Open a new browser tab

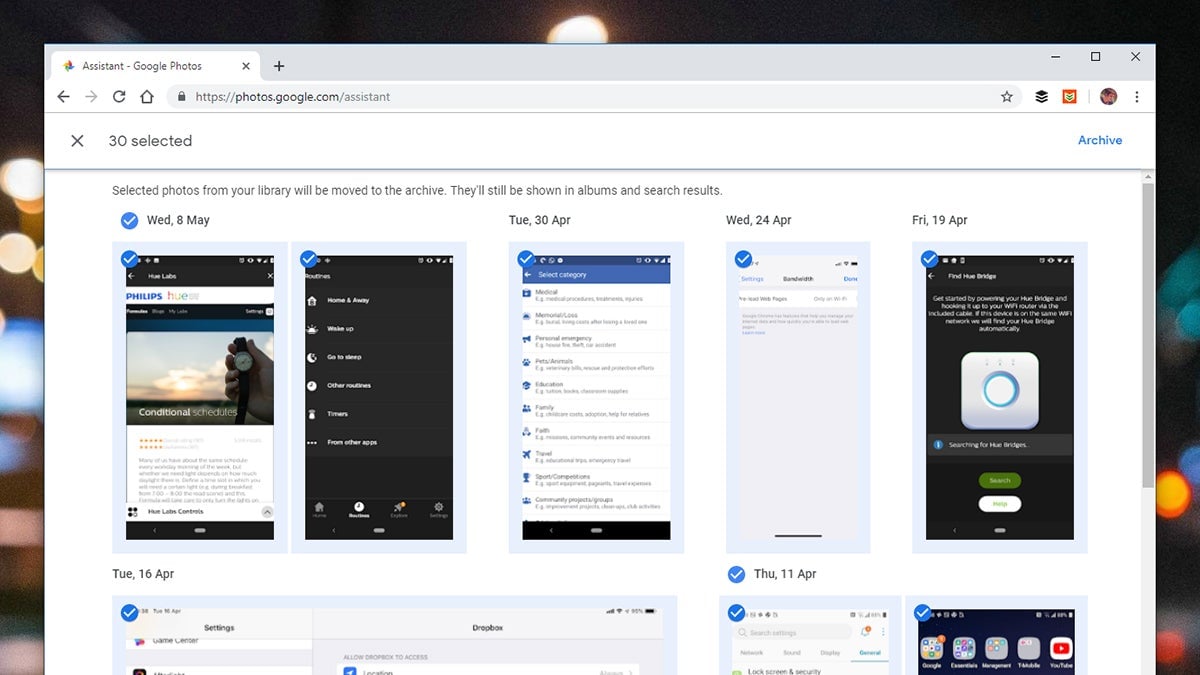tap(279, 65)
